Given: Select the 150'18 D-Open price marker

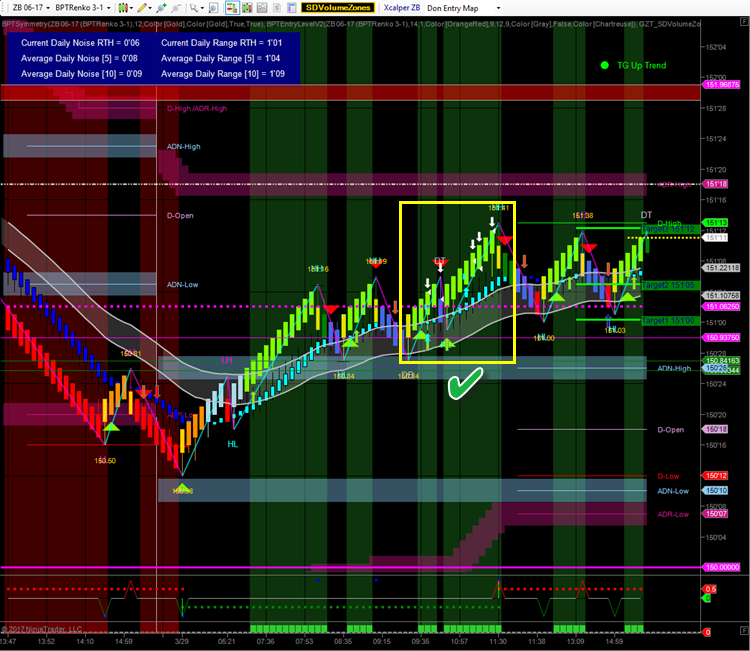Looking at the screenshot, I should point(715,429).
